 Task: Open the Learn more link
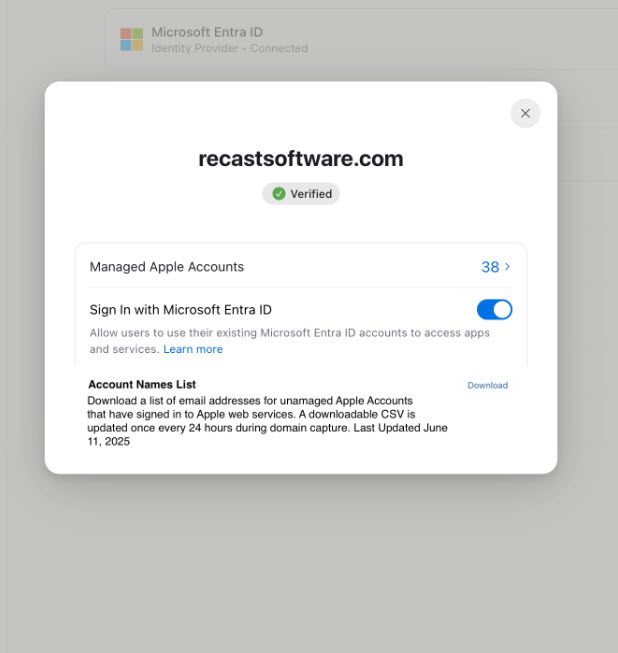click(193, 349)
